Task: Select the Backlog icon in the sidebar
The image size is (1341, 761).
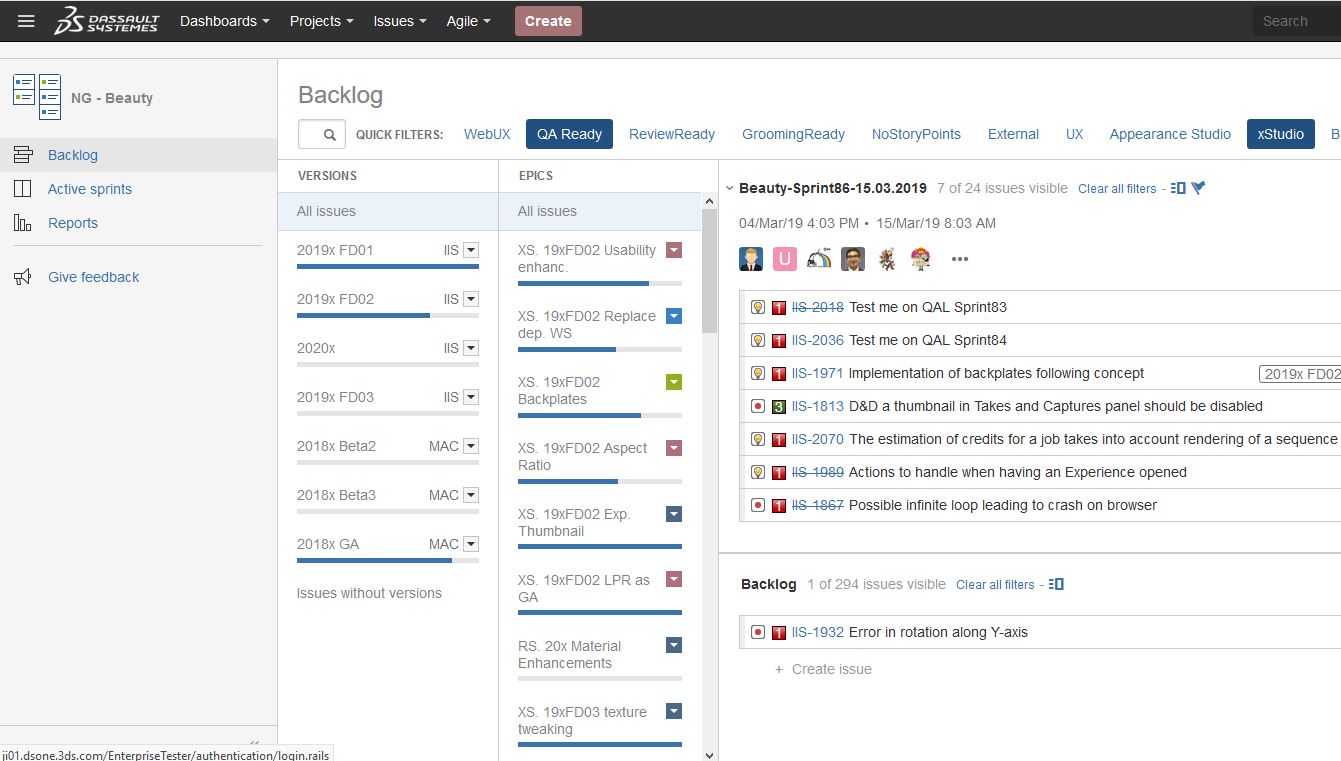Action: (x=22, y=155)
